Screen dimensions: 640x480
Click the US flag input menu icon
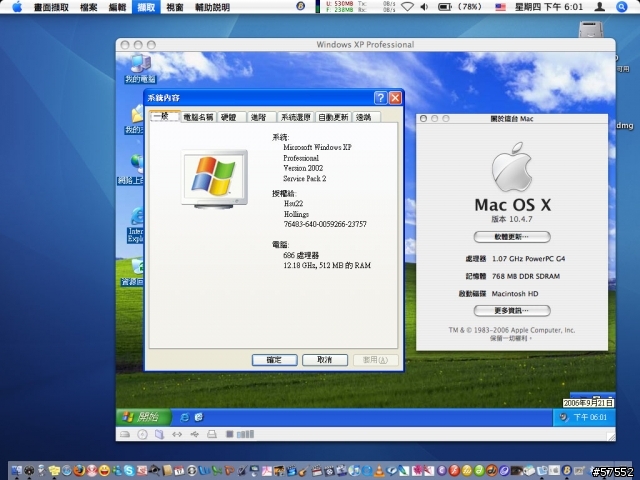pos(500,7)
